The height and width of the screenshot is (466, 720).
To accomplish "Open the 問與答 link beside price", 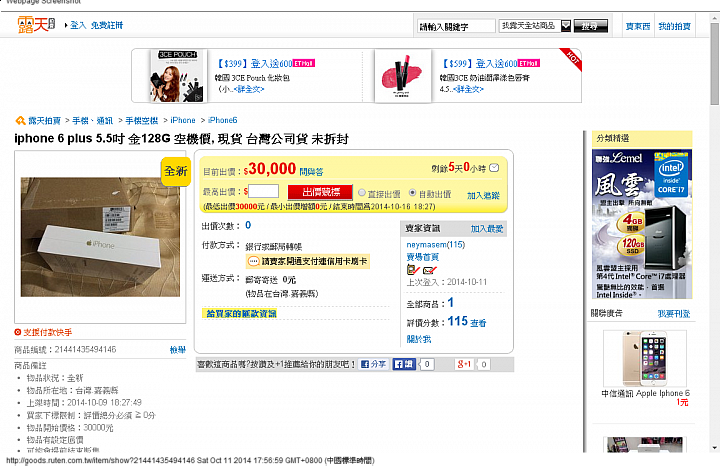I will coord(311,172).
